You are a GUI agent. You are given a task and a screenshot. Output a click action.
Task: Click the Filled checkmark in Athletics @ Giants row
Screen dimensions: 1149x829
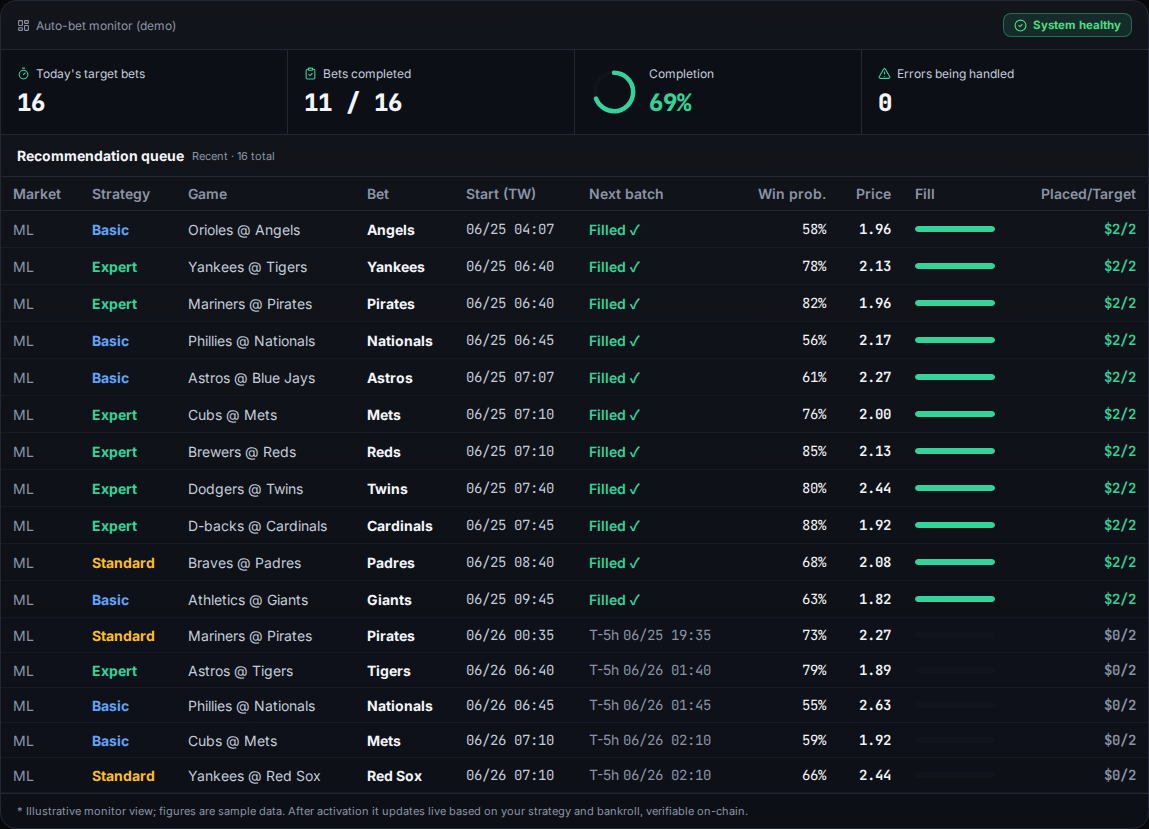635,600
